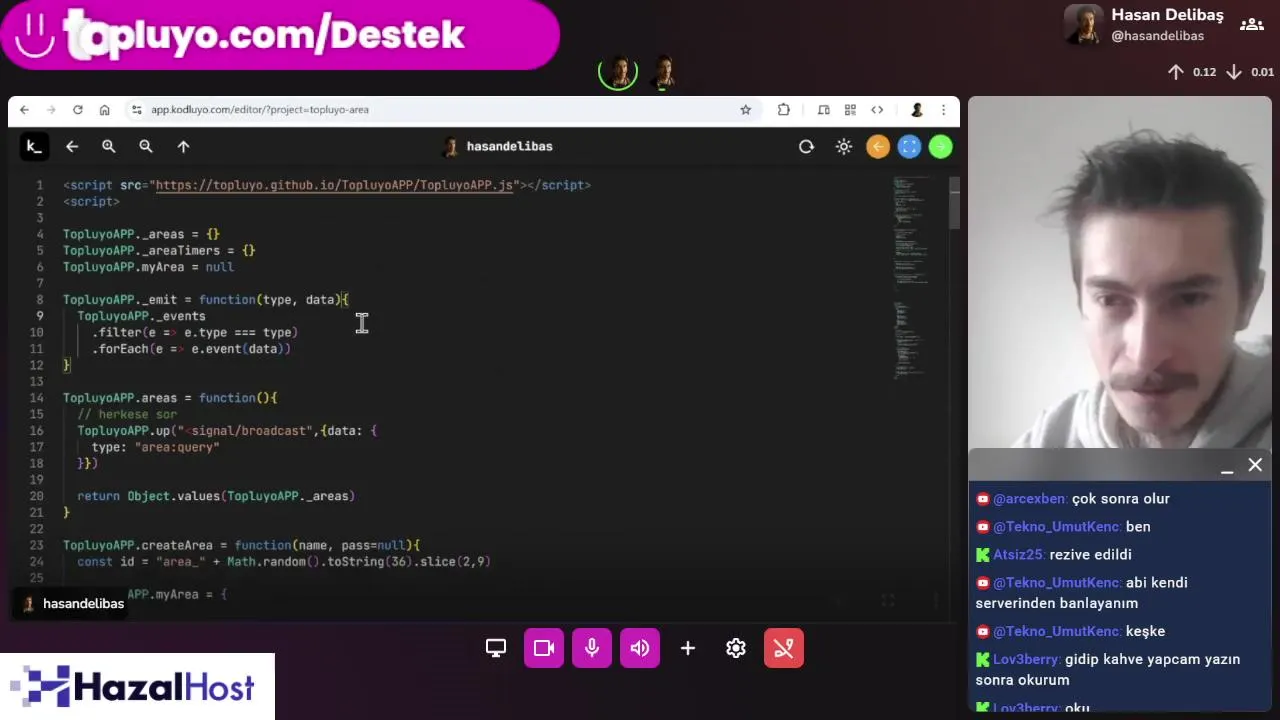This screenshot has height=720, width=1280.
Task: Go back in the browser
Action: (x=24, y=110)
